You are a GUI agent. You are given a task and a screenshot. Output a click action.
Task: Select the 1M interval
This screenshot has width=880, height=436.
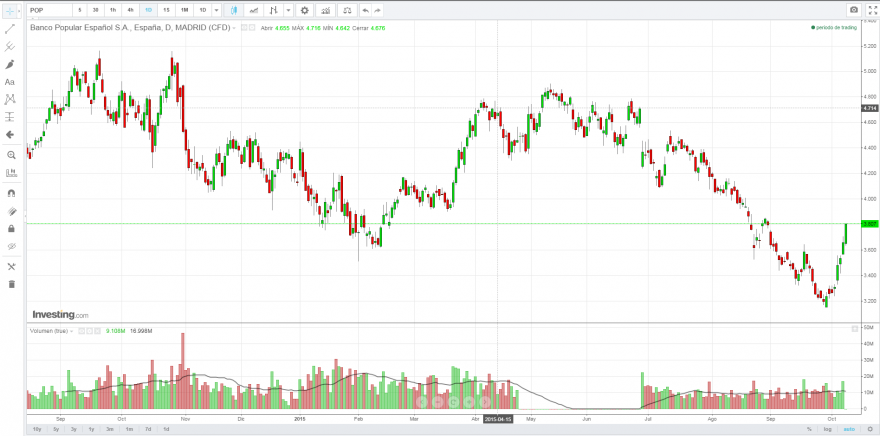click(184, 10)
